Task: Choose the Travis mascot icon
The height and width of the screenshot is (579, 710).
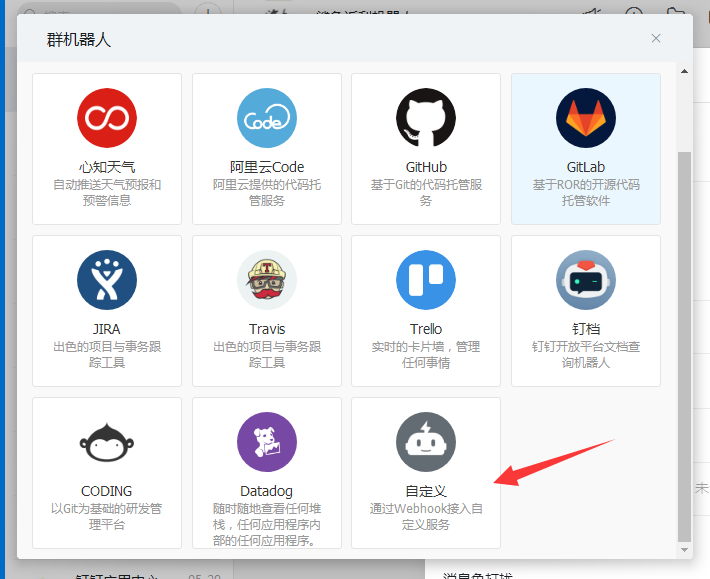Action: tap(267, 280)
